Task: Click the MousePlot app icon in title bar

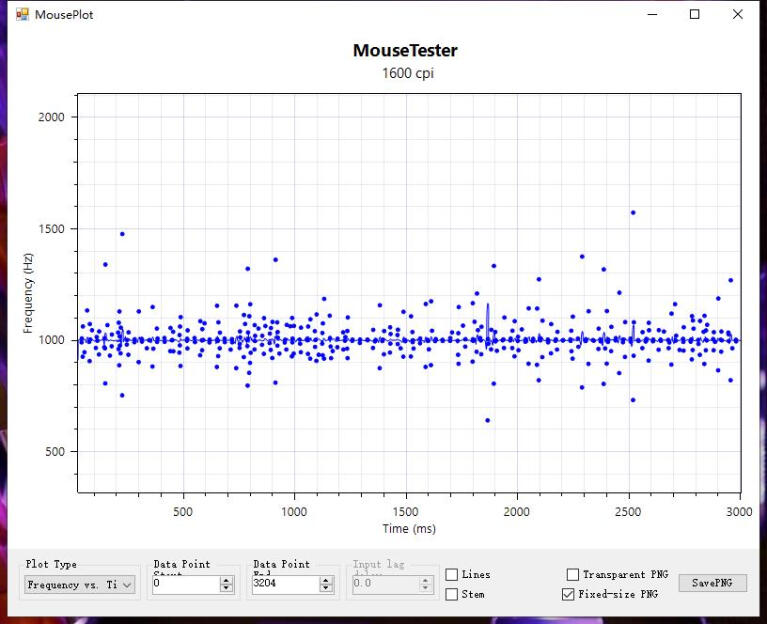Action: (22, 15)
